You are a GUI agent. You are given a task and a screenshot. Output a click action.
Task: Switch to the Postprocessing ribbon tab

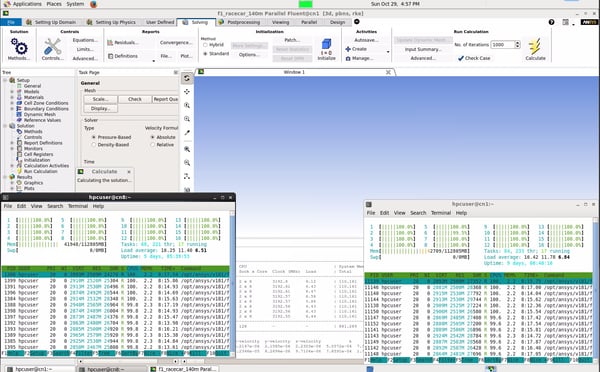click(239, 22)
